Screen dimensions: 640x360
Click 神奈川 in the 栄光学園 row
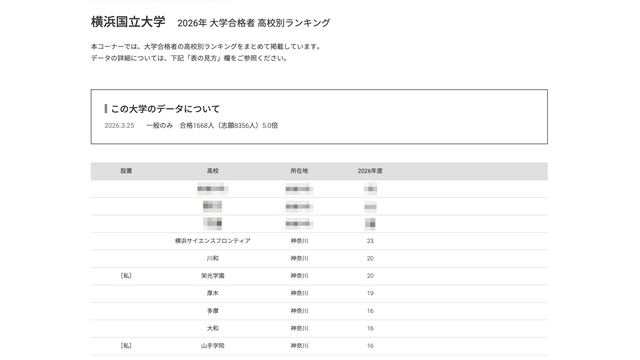[299, 276]
